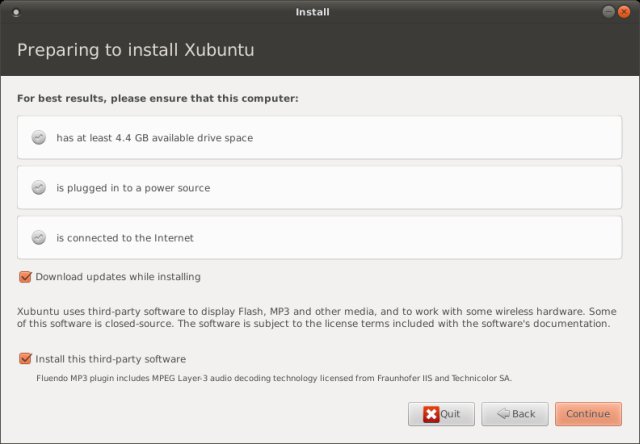Toggle Download updates while installing checkbox
The height and width of the screenshot is (444, 640).
pyautogui.click(x=25, y=277)
